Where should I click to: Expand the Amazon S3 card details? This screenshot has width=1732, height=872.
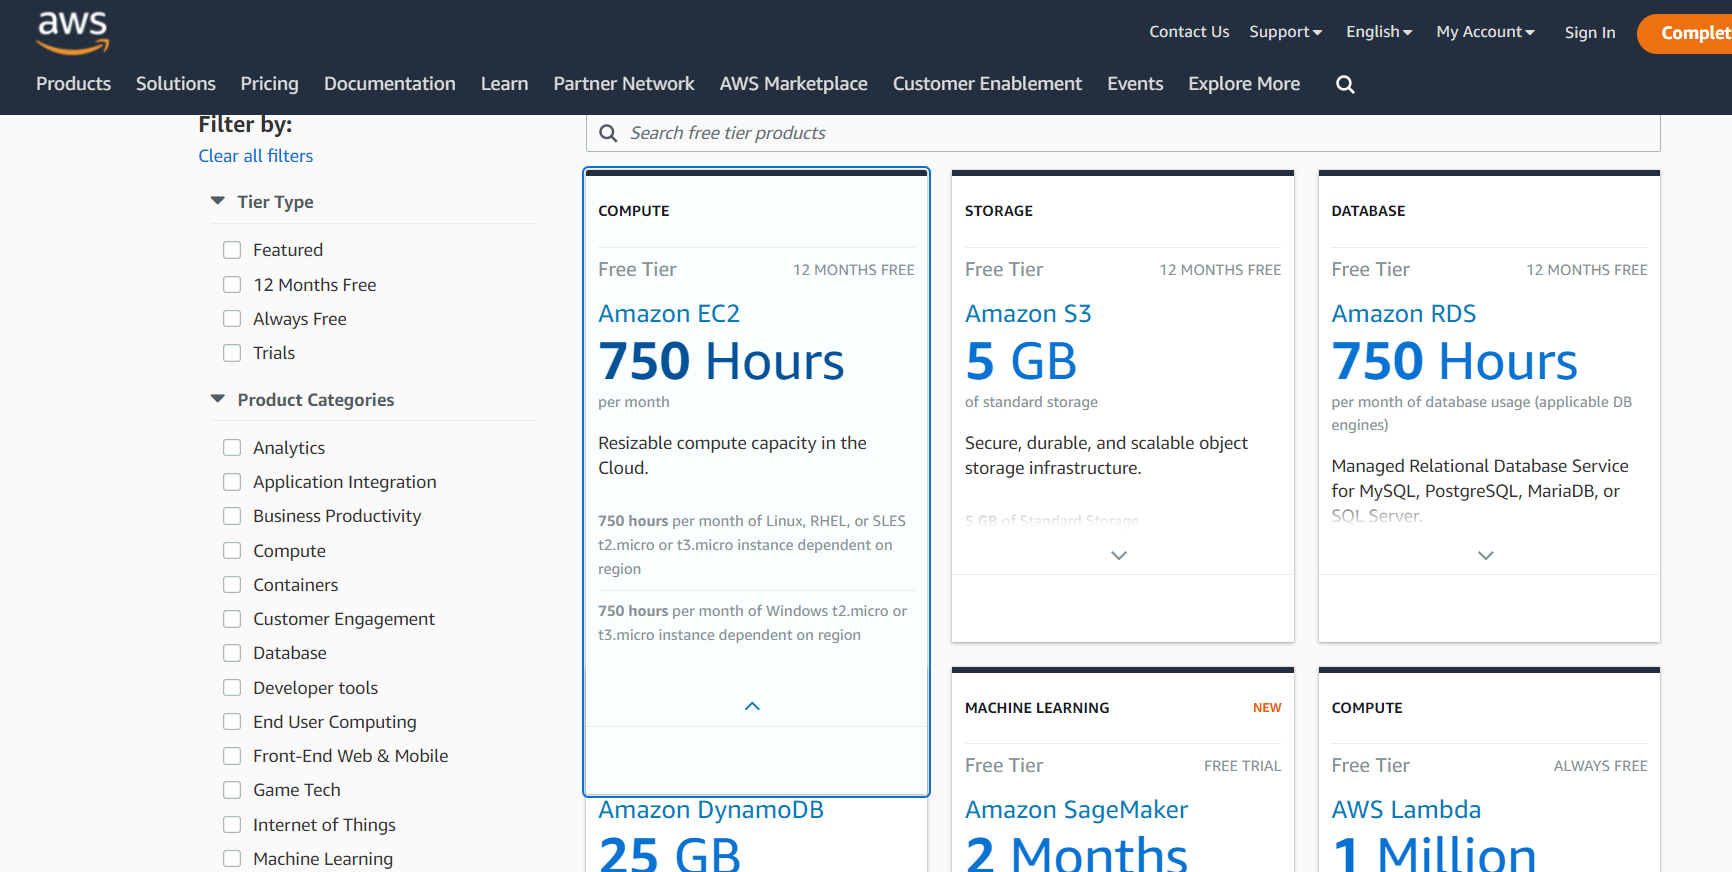coord(1119,555)
